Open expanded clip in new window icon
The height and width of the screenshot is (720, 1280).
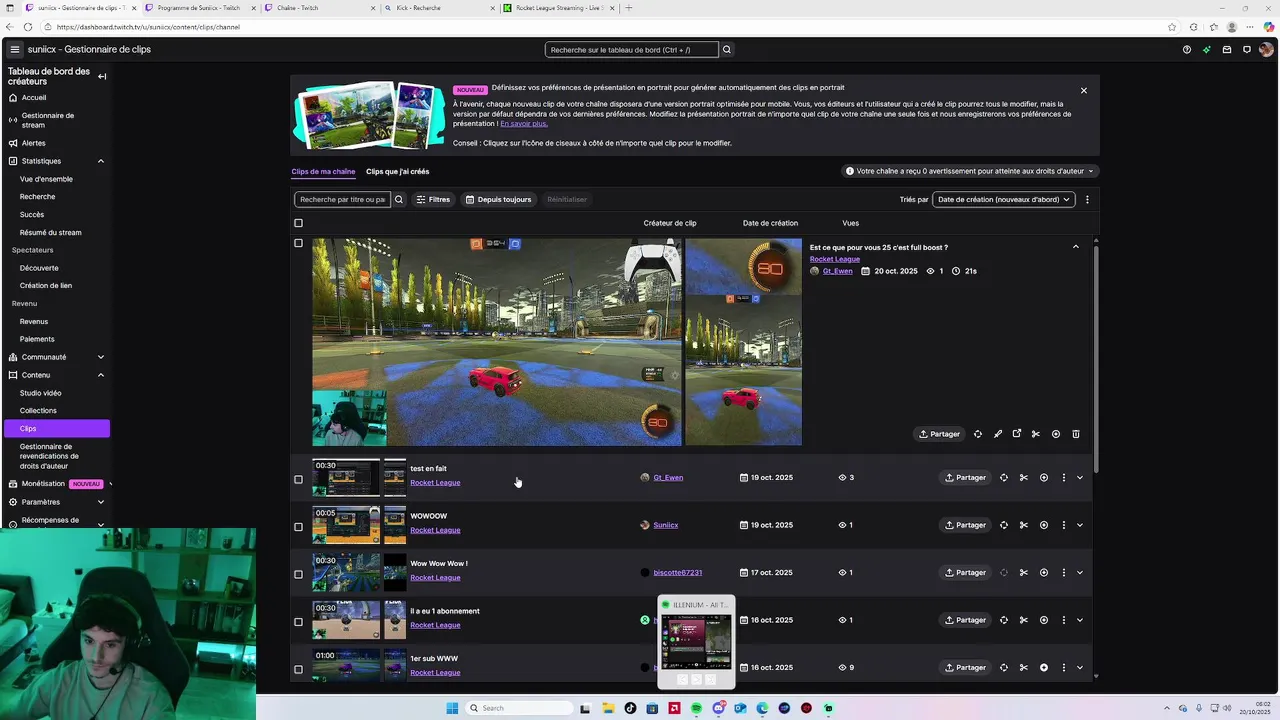pos(1017,434)
